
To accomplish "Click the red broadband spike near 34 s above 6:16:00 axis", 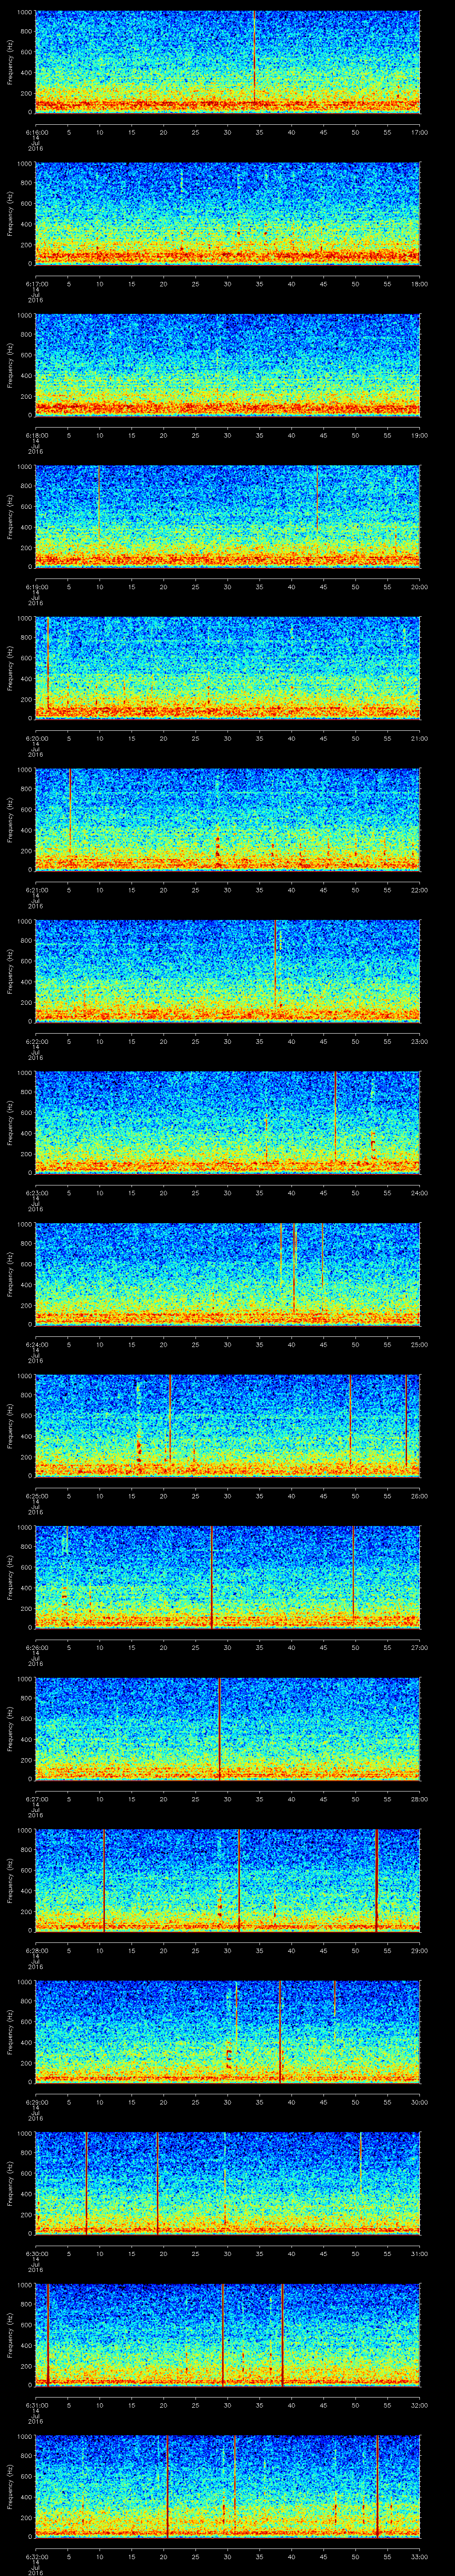I will pos(254,58).
